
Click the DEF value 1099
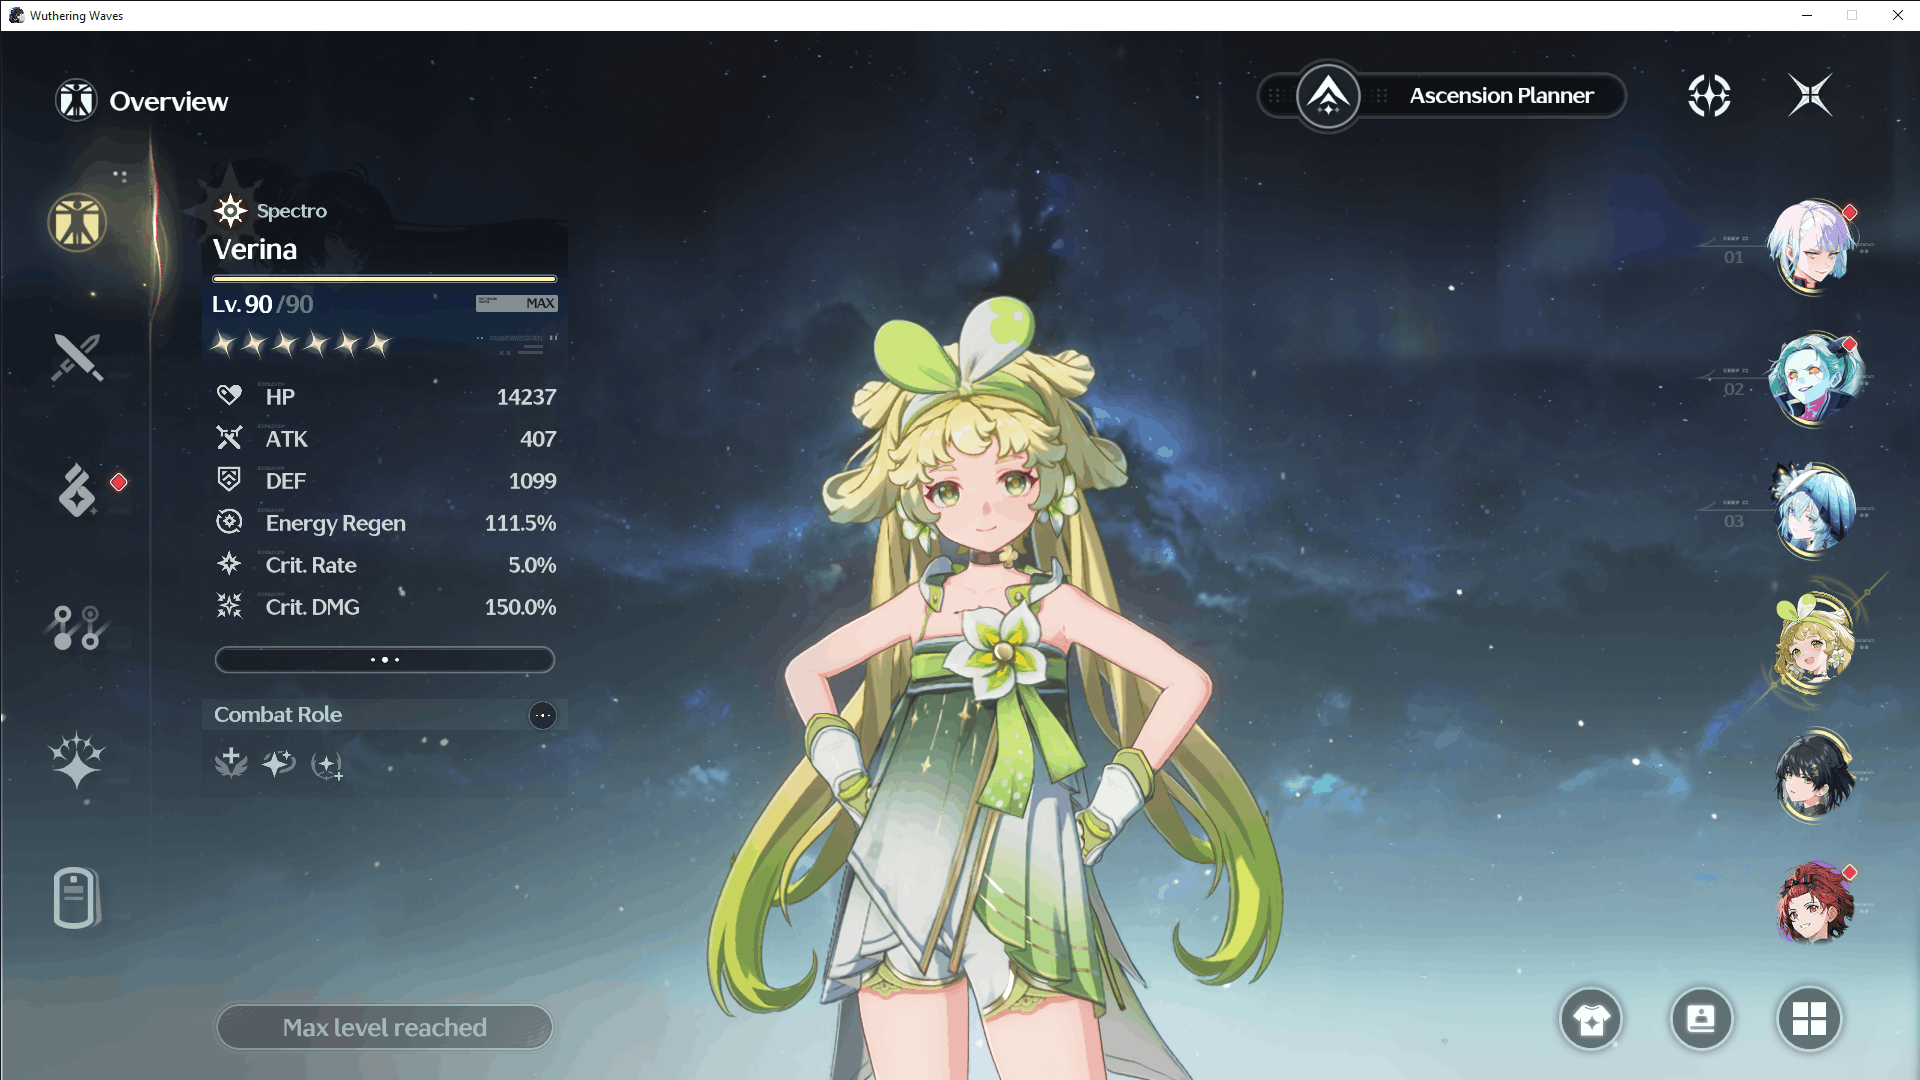point(532,481)
